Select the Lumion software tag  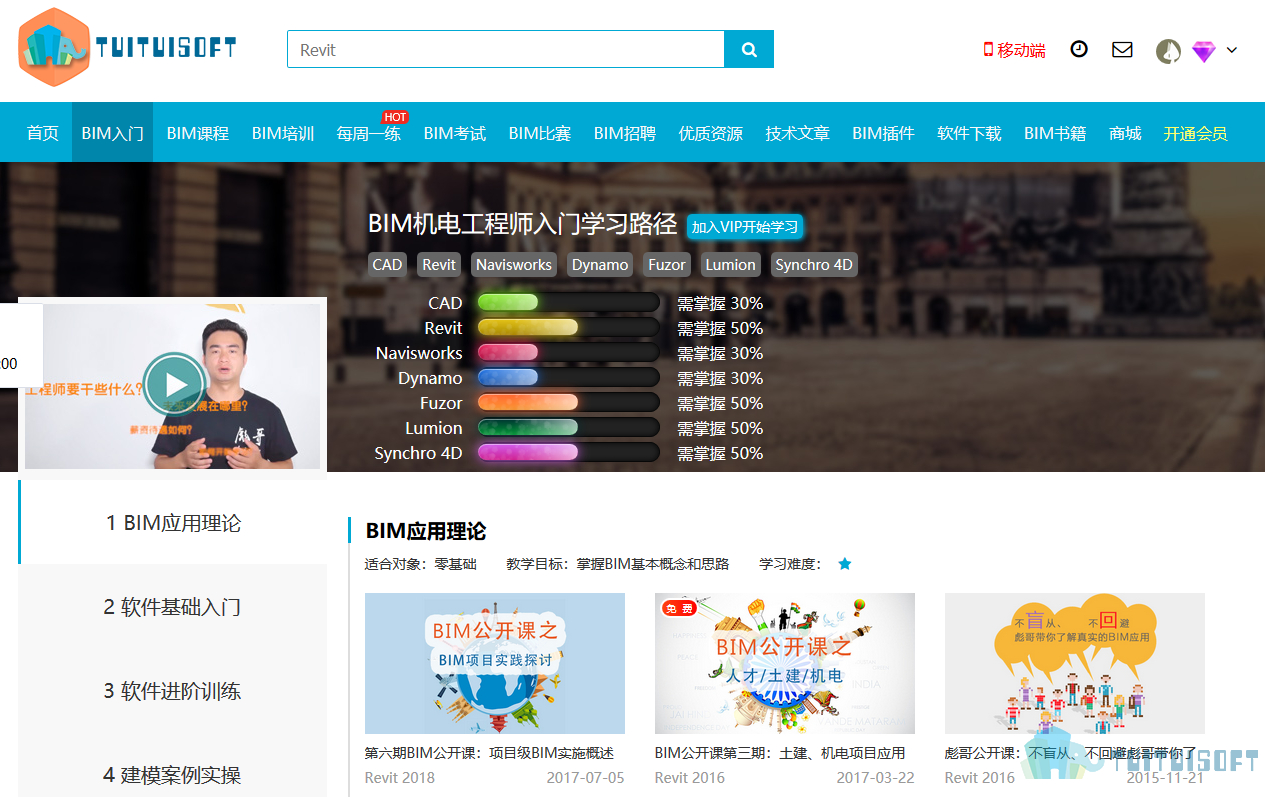pyautogui.click(x=730, y=265)
